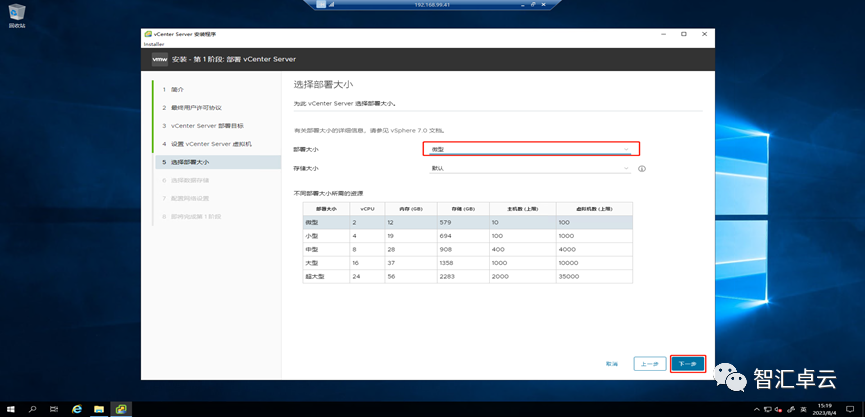Select the 超大型 row label in table

point(314,276)
